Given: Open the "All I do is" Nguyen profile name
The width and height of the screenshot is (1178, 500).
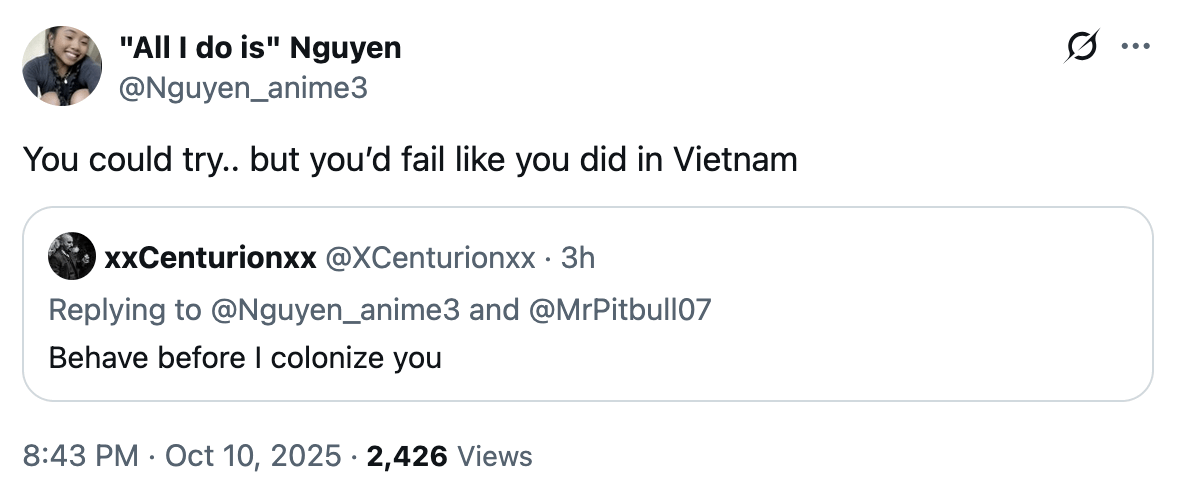Looking at the screenshot, I should pyautogui.click(x=260, y=47).
